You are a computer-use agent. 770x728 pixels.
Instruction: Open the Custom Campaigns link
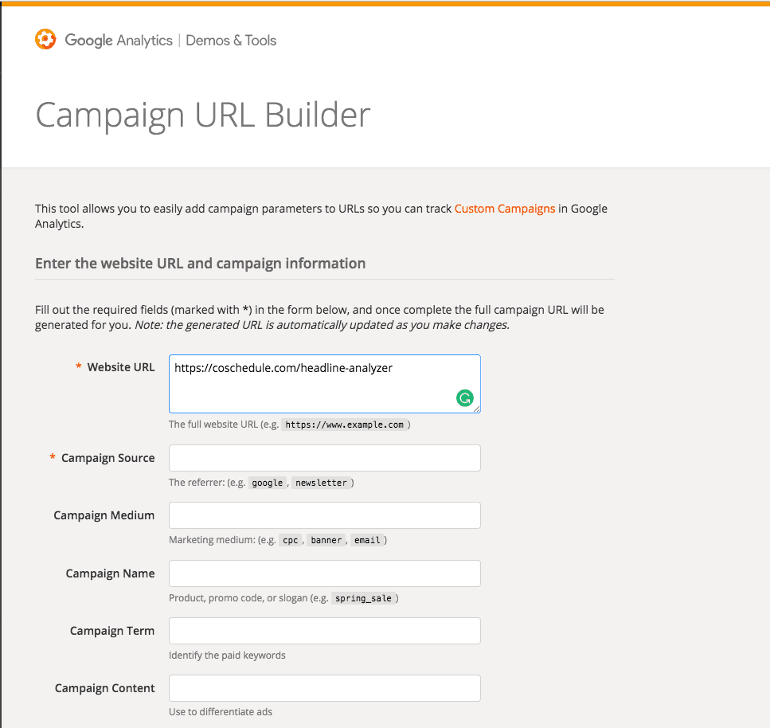504,209
